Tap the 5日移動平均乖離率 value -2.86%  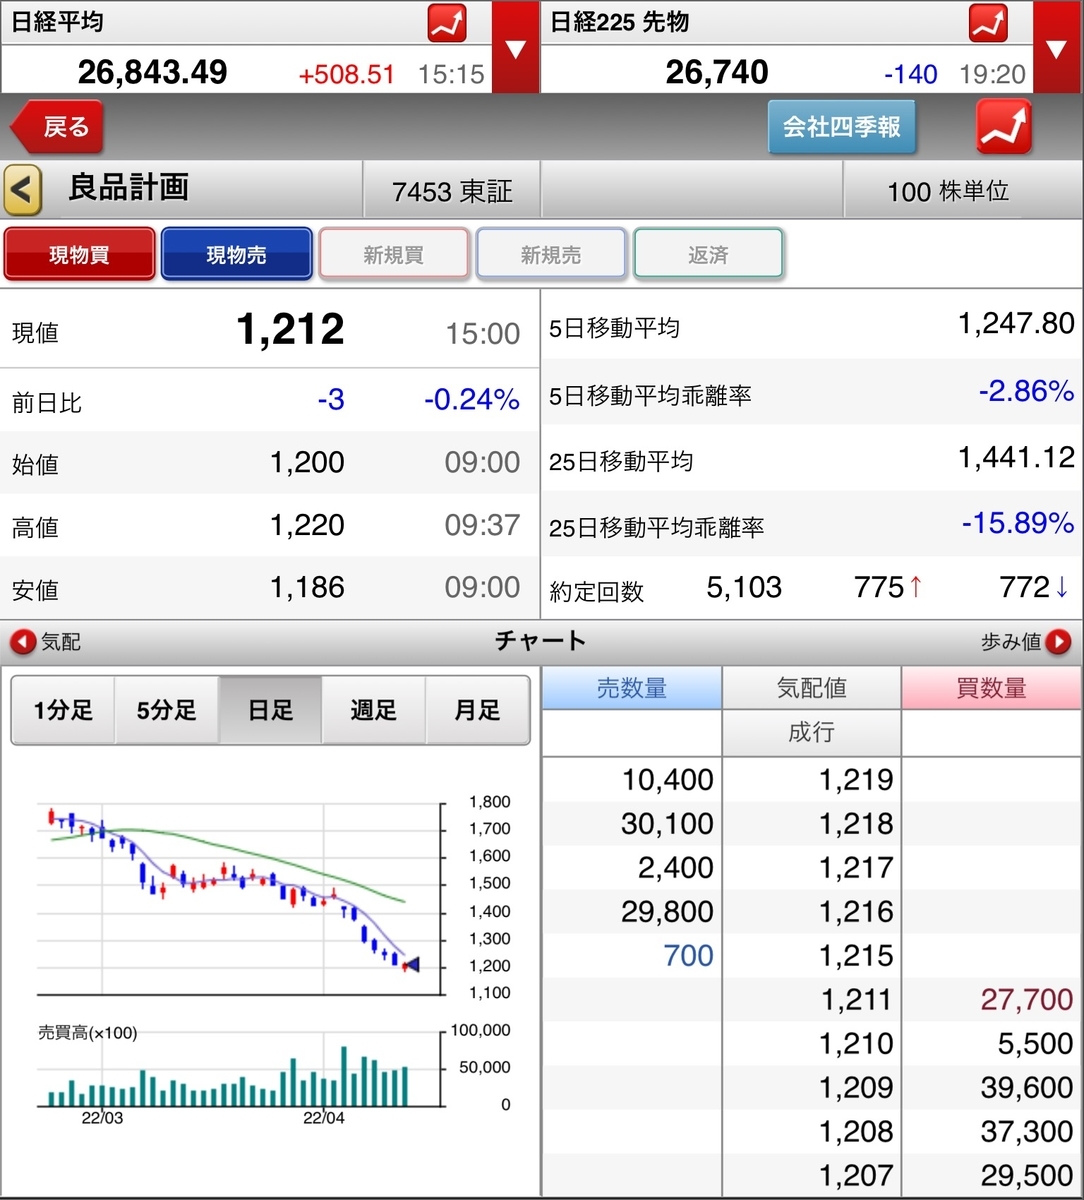[x=1027, y=391]
